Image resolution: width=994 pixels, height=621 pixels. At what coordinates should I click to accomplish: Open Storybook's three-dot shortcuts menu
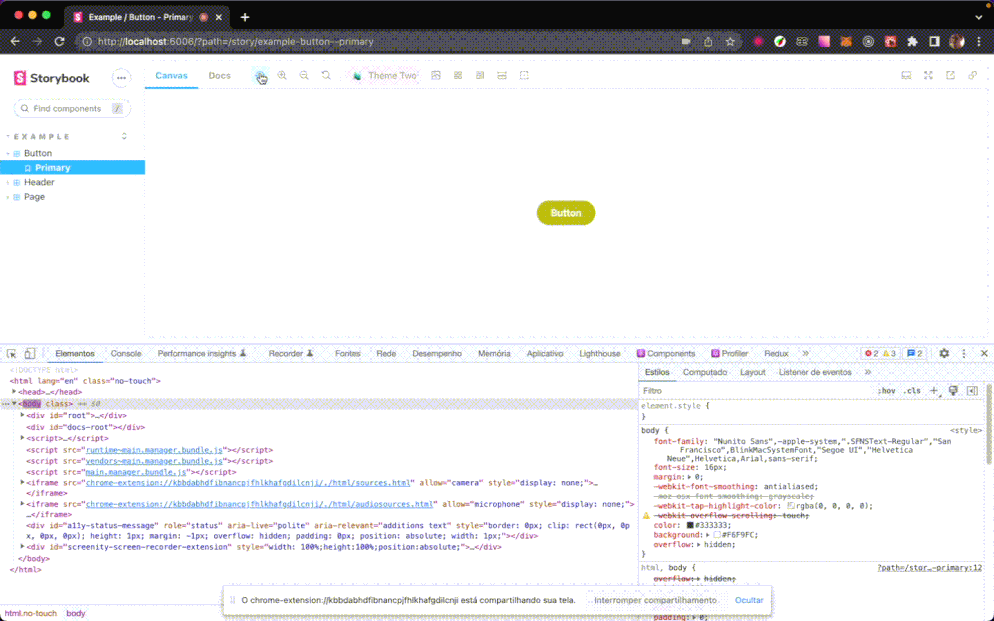[x=121, y=78]
